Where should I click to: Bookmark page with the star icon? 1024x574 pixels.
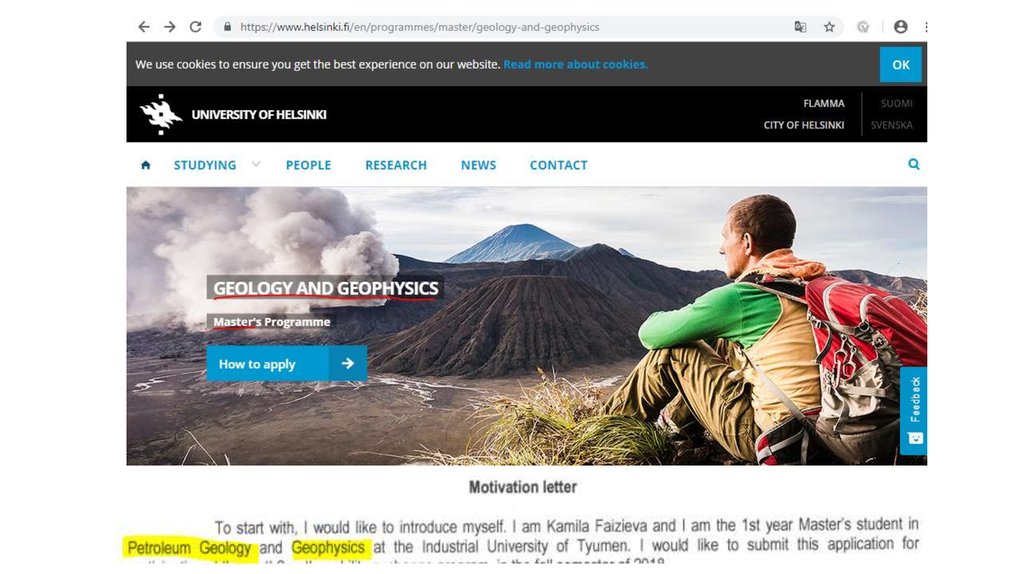click(829, 27)
